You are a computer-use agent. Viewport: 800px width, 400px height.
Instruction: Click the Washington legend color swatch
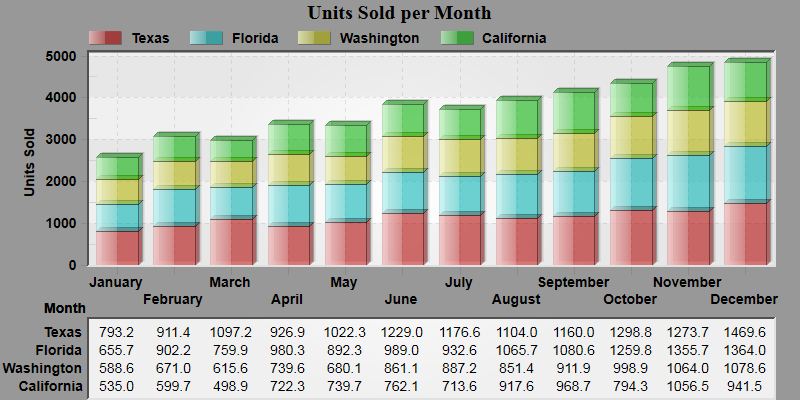tap(314, 38)
